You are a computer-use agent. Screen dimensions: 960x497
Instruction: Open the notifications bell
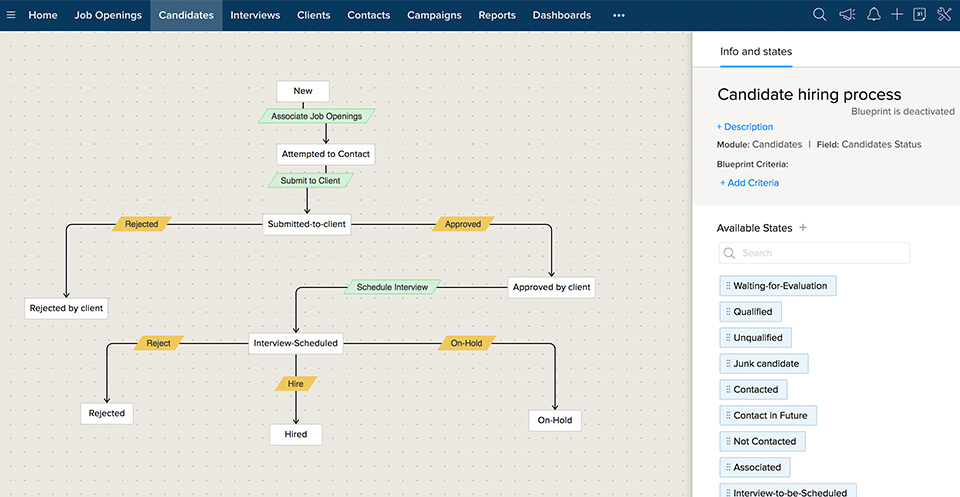[x=873, y=15]
